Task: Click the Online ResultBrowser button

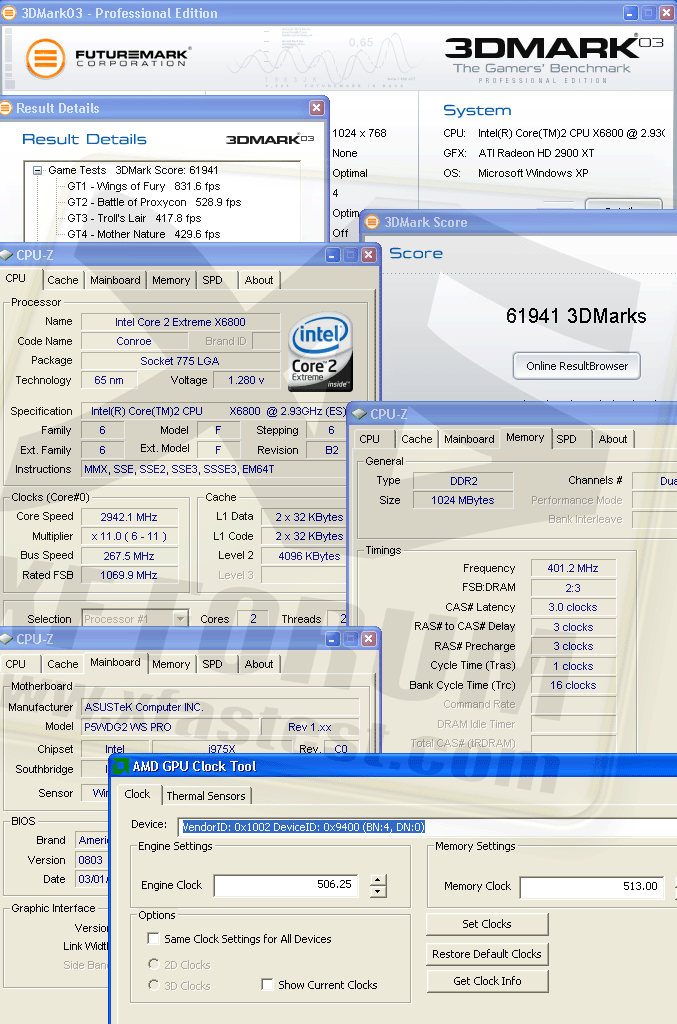Action: (577, 366)
